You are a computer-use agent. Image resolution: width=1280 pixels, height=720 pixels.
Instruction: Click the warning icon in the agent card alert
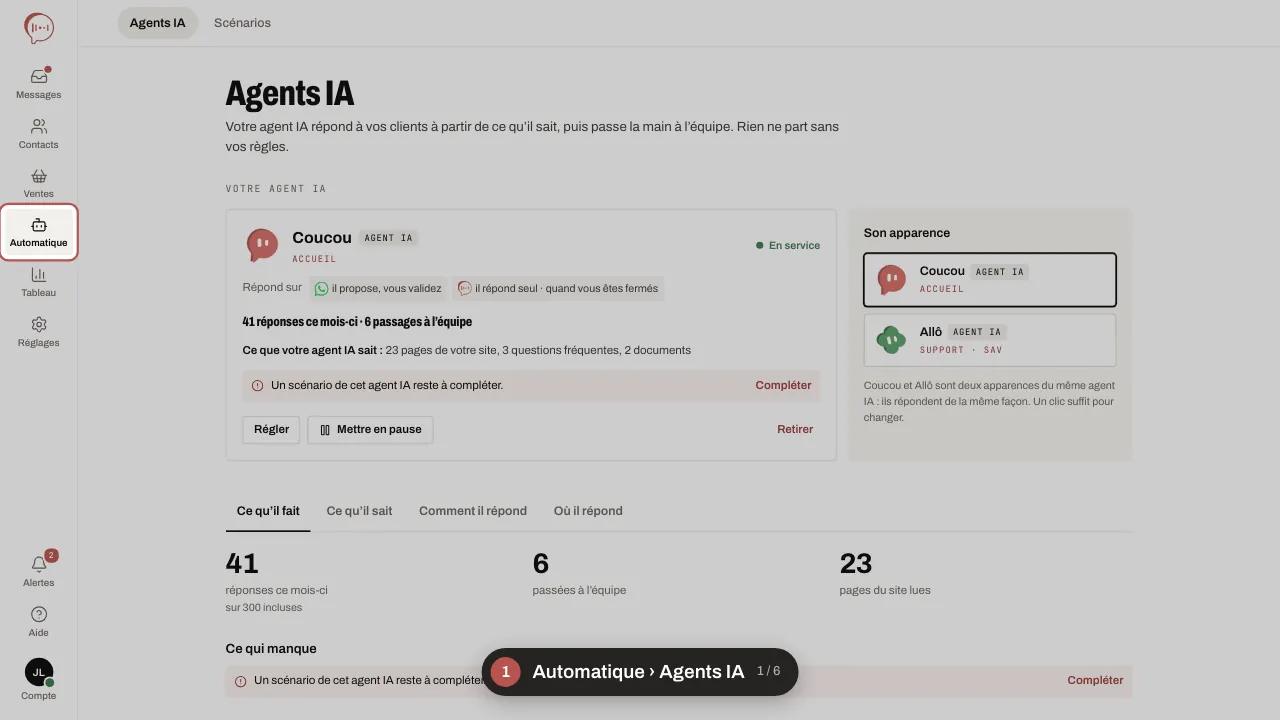257,385
